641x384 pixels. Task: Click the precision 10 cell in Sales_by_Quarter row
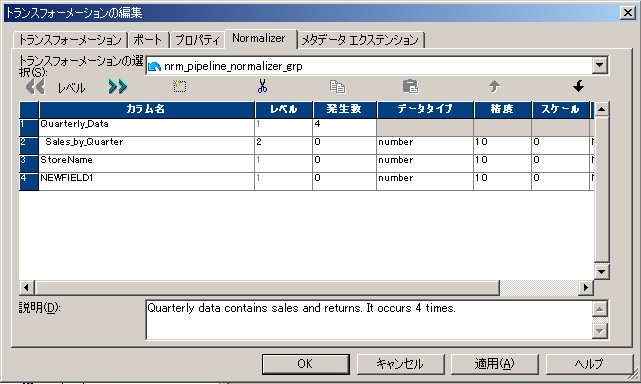(502, 145)
